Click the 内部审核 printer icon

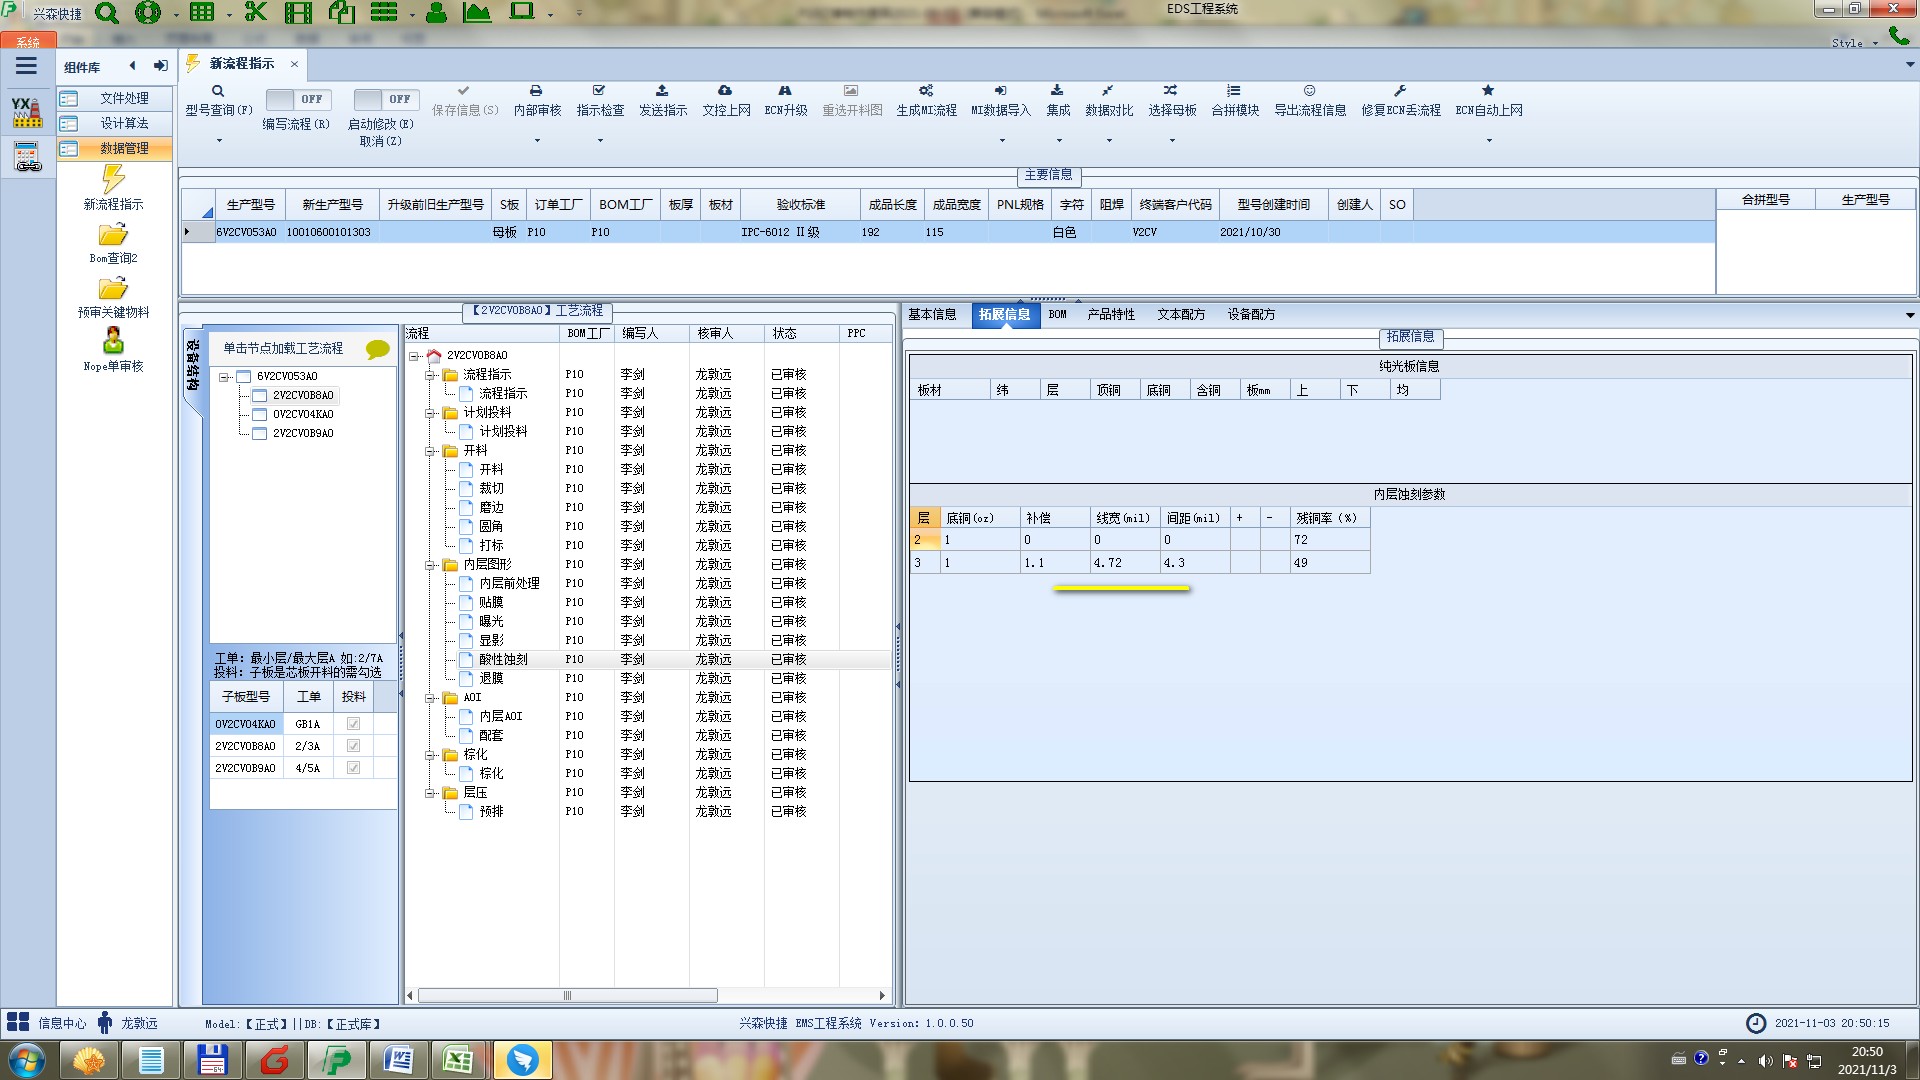pyautogui.click(x=536, y=91)
